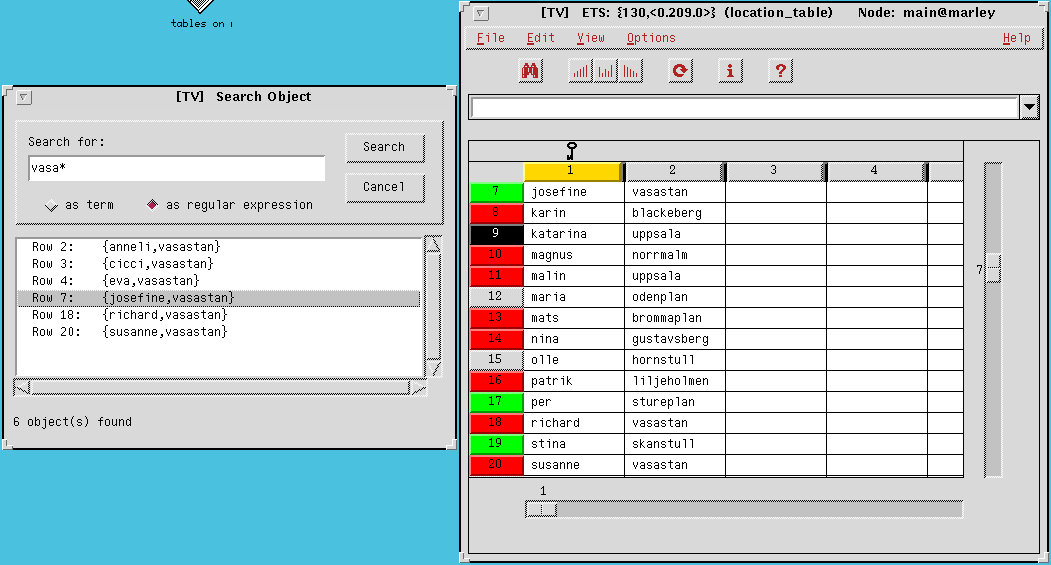Image resolution: width=1051 pixels, height=565 pixels.
Task: Click the 'norrmalm' cell
Action: 675,255
